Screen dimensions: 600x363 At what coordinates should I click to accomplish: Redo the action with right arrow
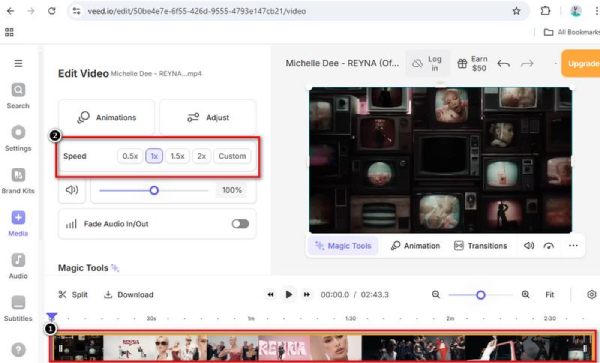click(527, 63)
